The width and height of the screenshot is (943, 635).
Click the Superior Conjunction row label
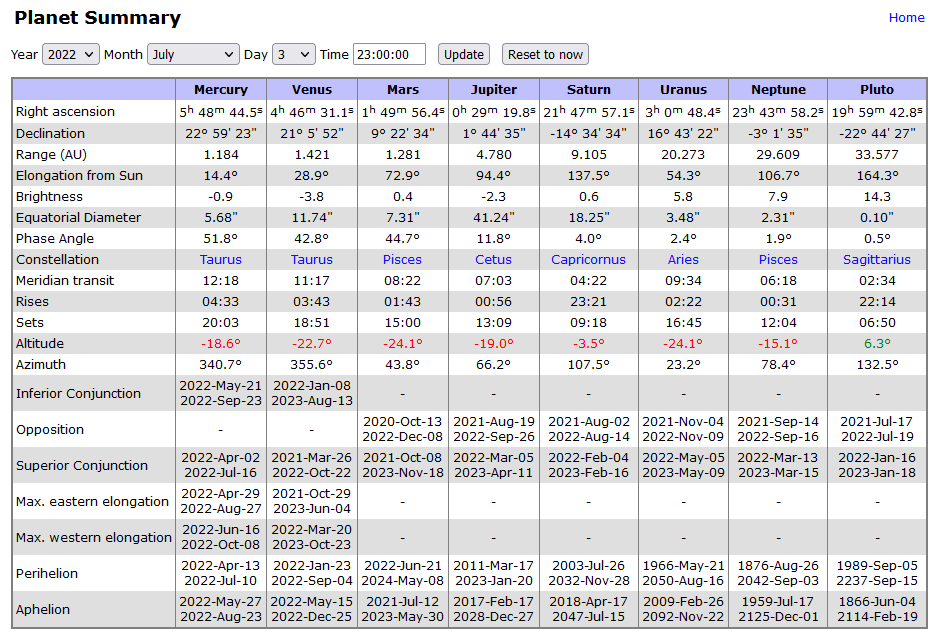82,465
